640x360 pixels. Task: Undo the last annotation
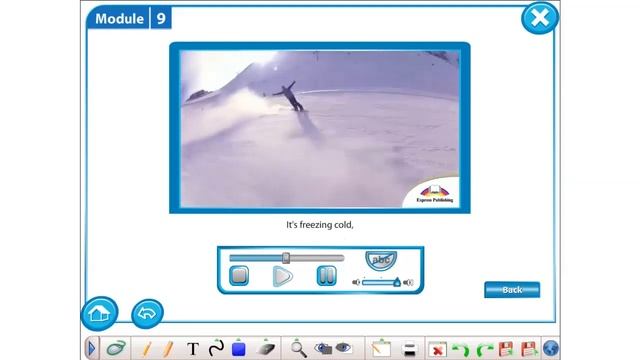click(461, 350)
